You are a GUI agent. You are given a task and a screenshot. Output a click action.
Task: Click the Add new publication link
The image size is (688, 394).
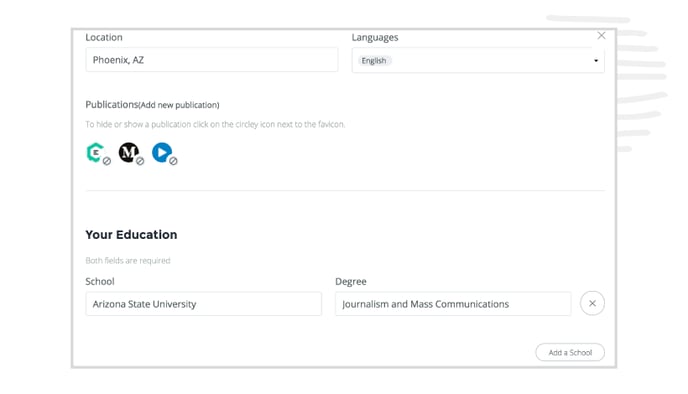tap(179, 105)
